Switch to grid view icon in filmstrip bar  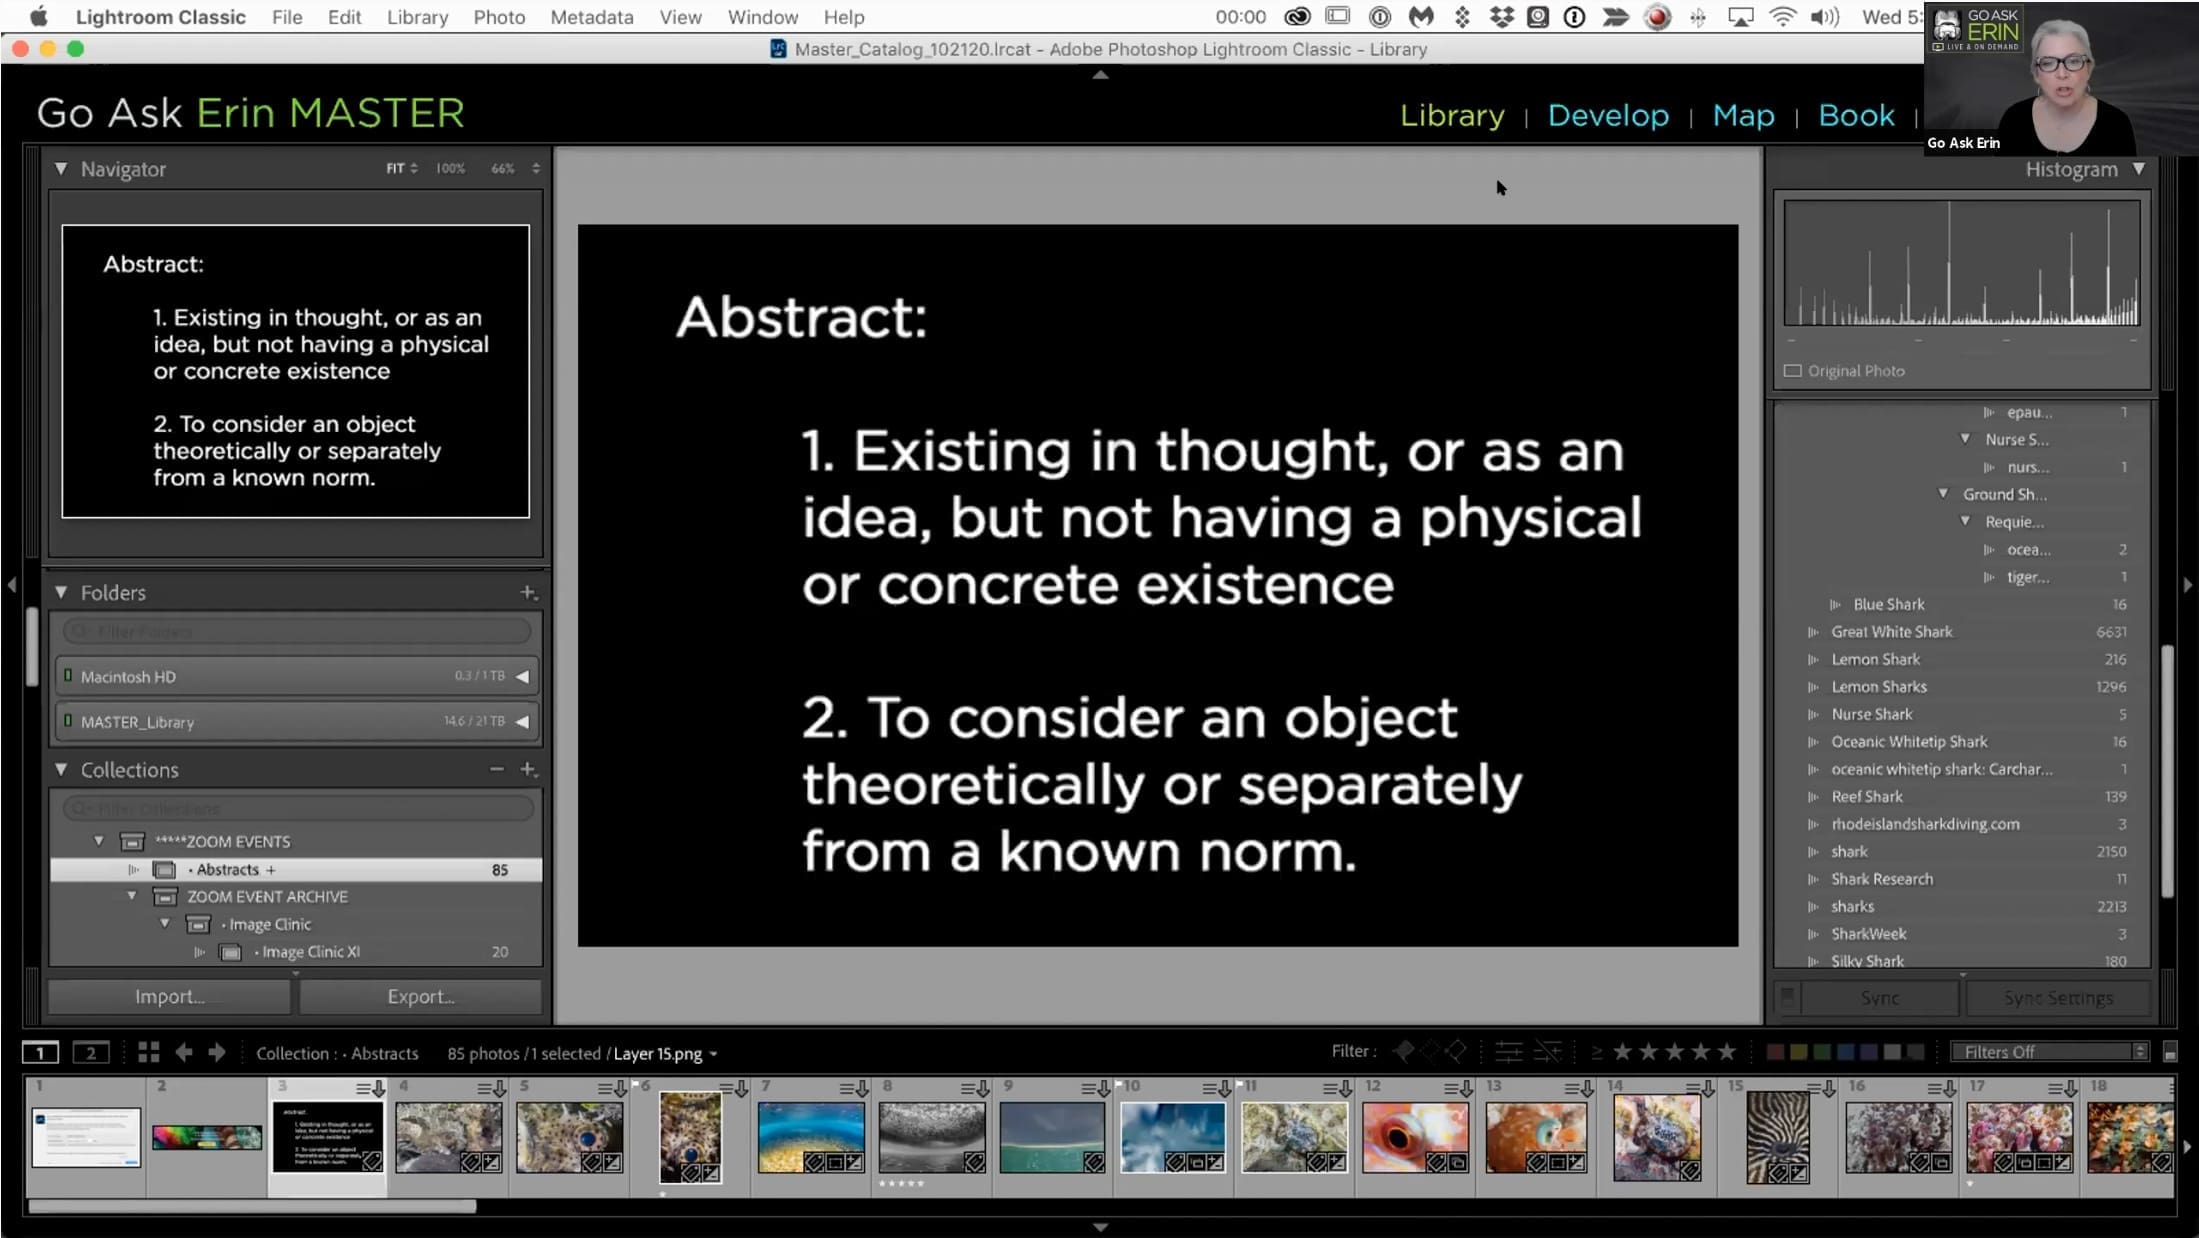point(148,1052)
